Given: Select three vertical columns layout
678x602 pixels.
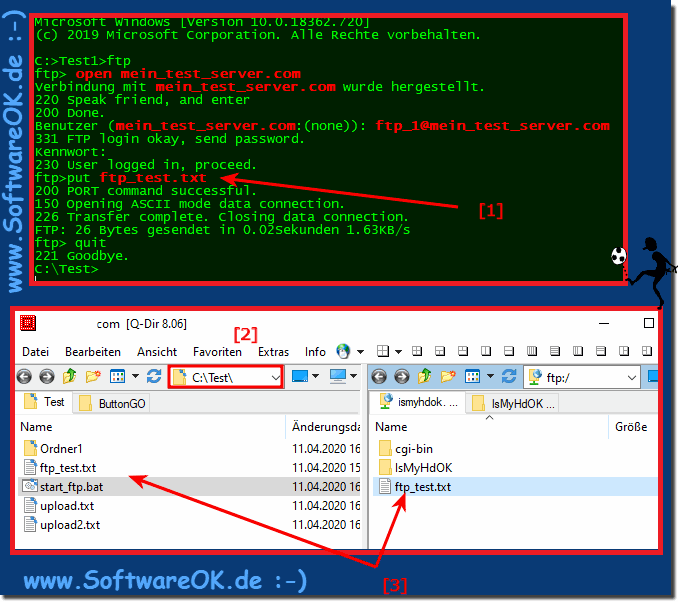Looking at the screenshot, I should click(578, 351).
